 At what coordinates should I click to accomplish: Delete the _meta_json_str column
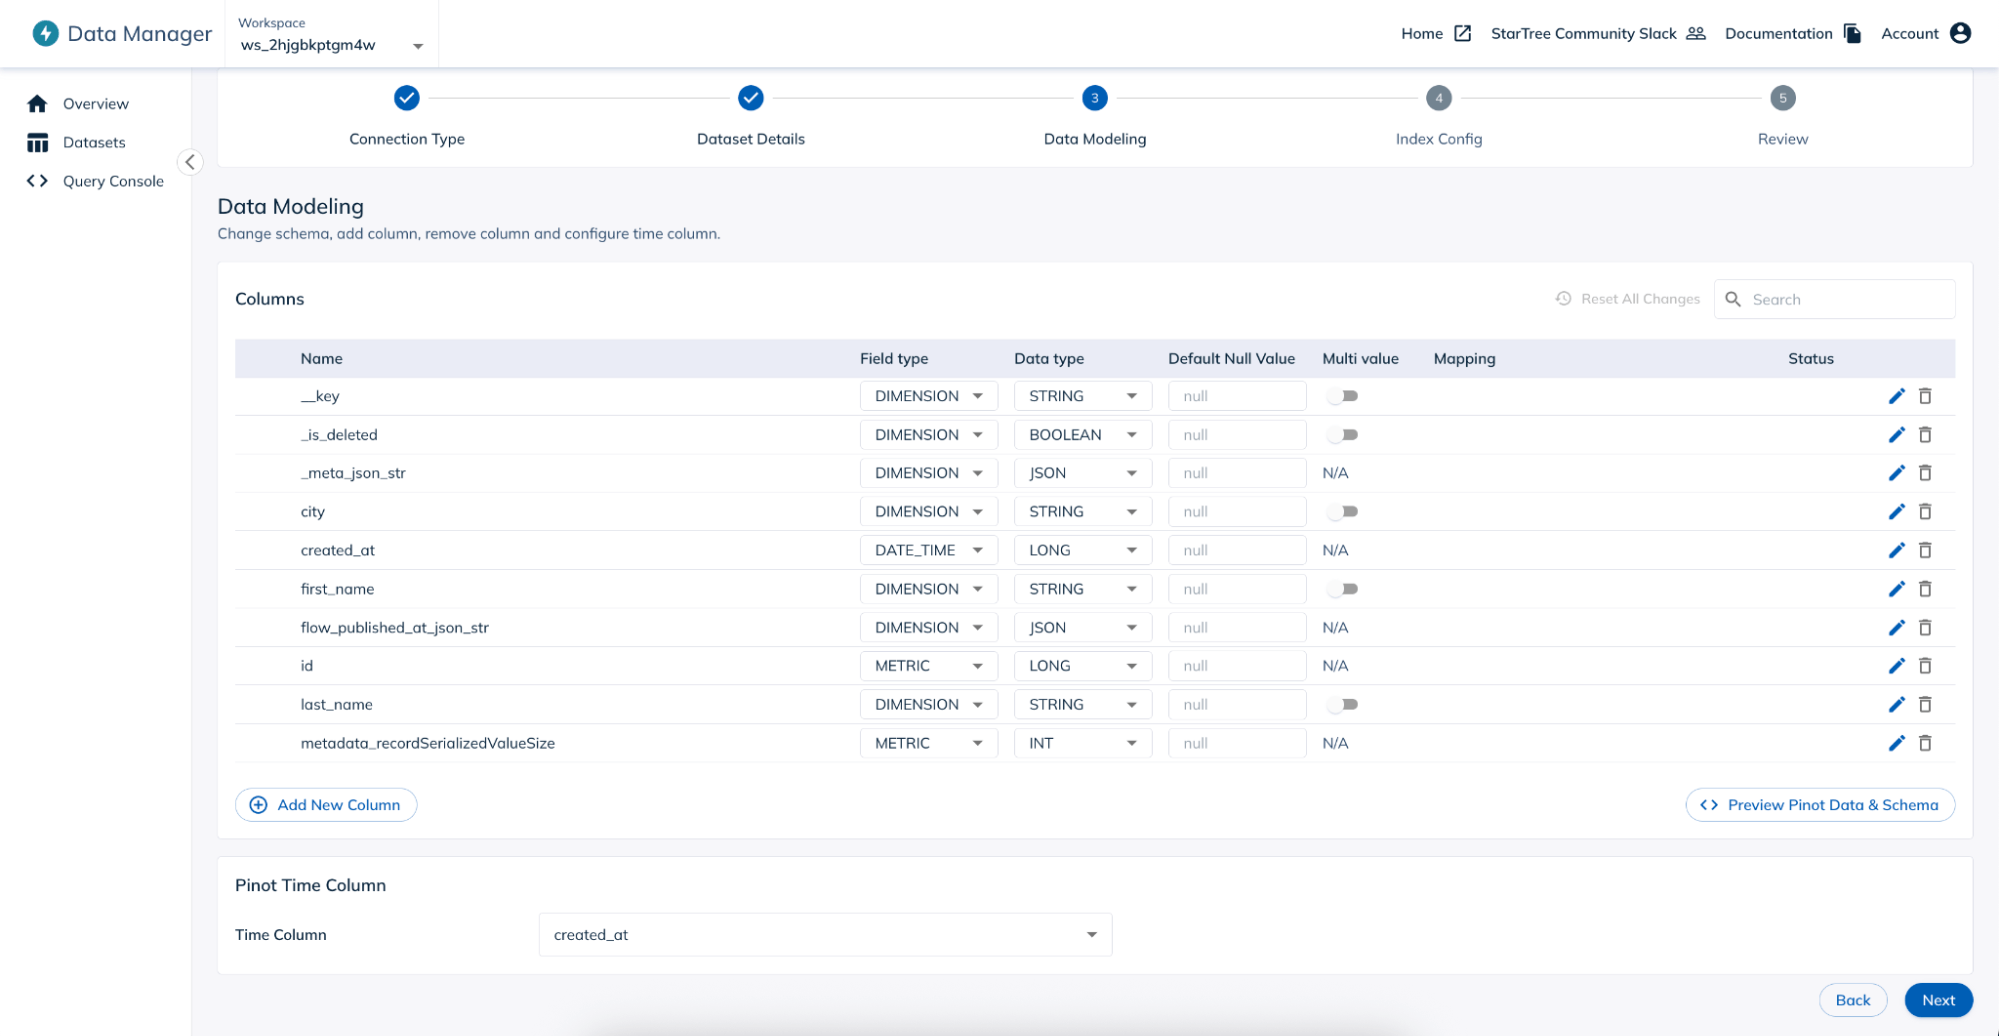point(1925,473)
